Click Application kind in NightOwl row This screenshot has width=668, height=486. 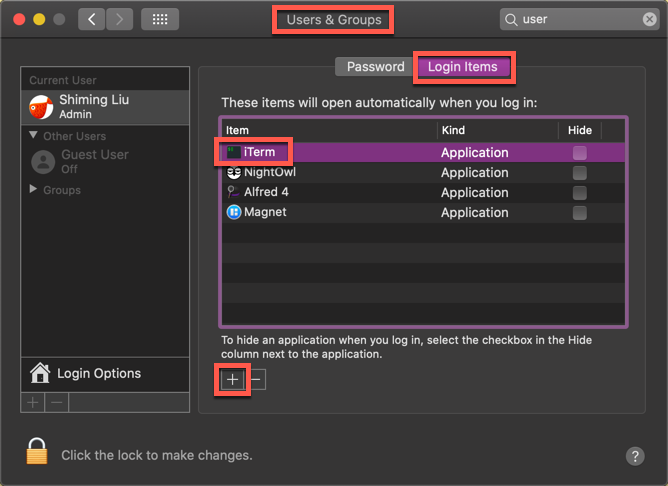(475, 173)
